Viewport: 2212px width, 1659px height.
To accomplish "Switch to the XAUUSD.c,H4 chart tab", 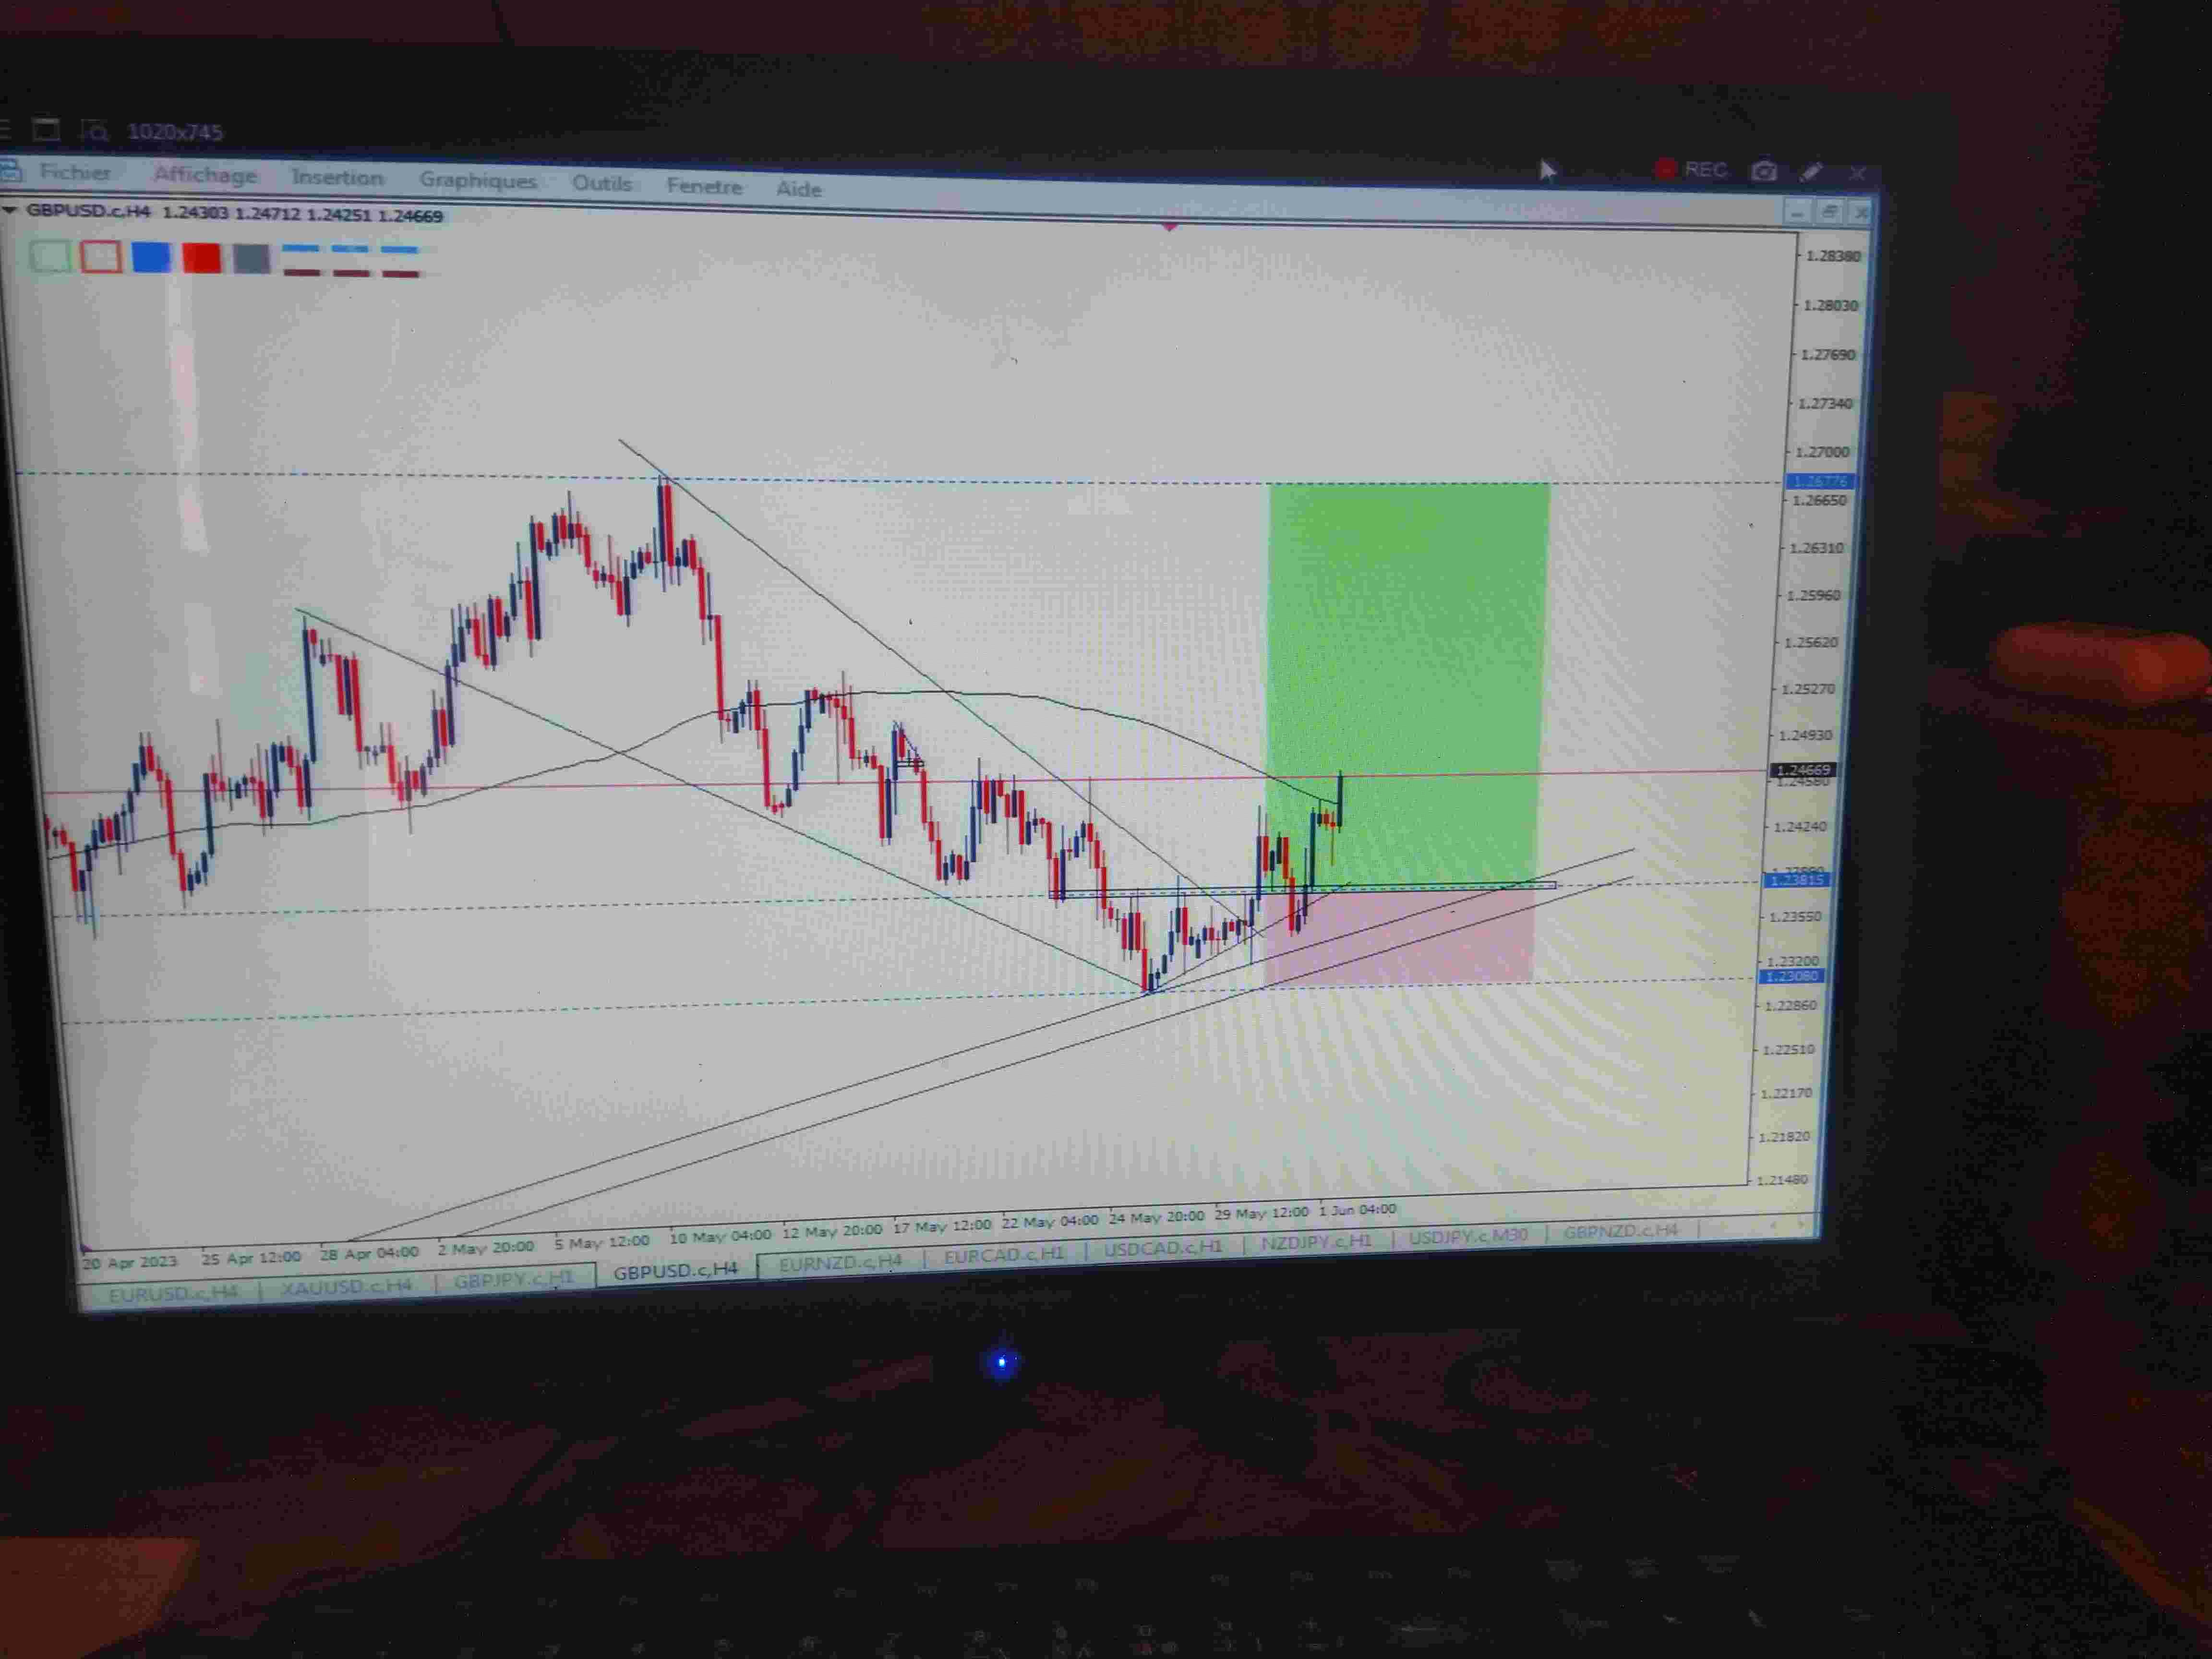I will 346,1286.
